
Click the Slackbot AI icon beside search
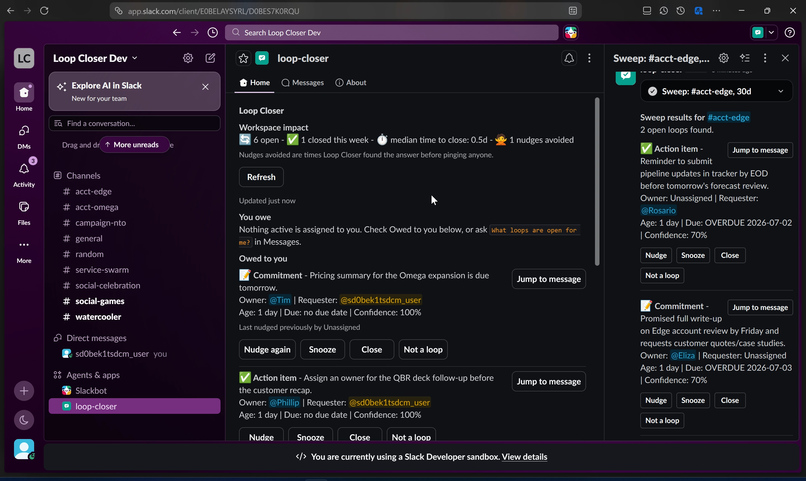click(x=571, y=32)
